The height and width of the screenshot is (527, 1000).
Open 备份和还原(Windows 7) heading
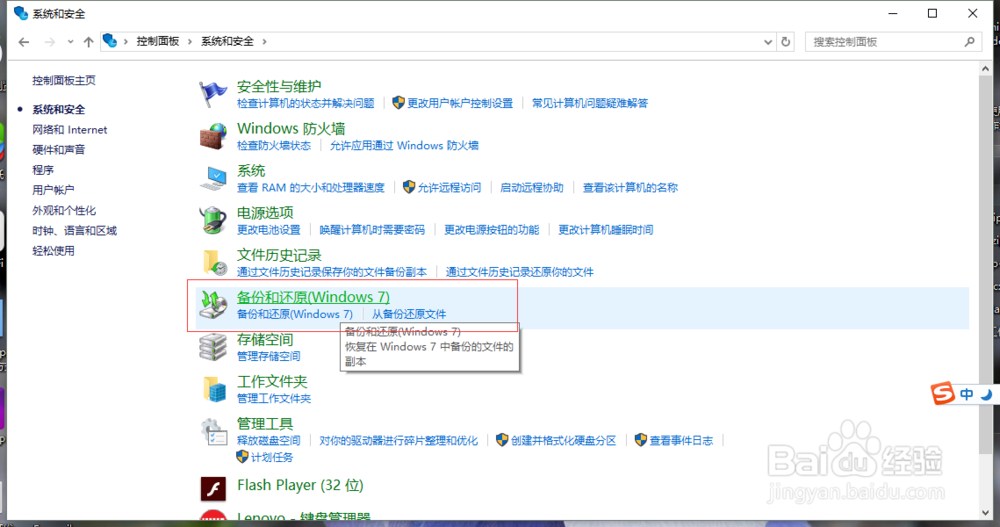point(313,297)
